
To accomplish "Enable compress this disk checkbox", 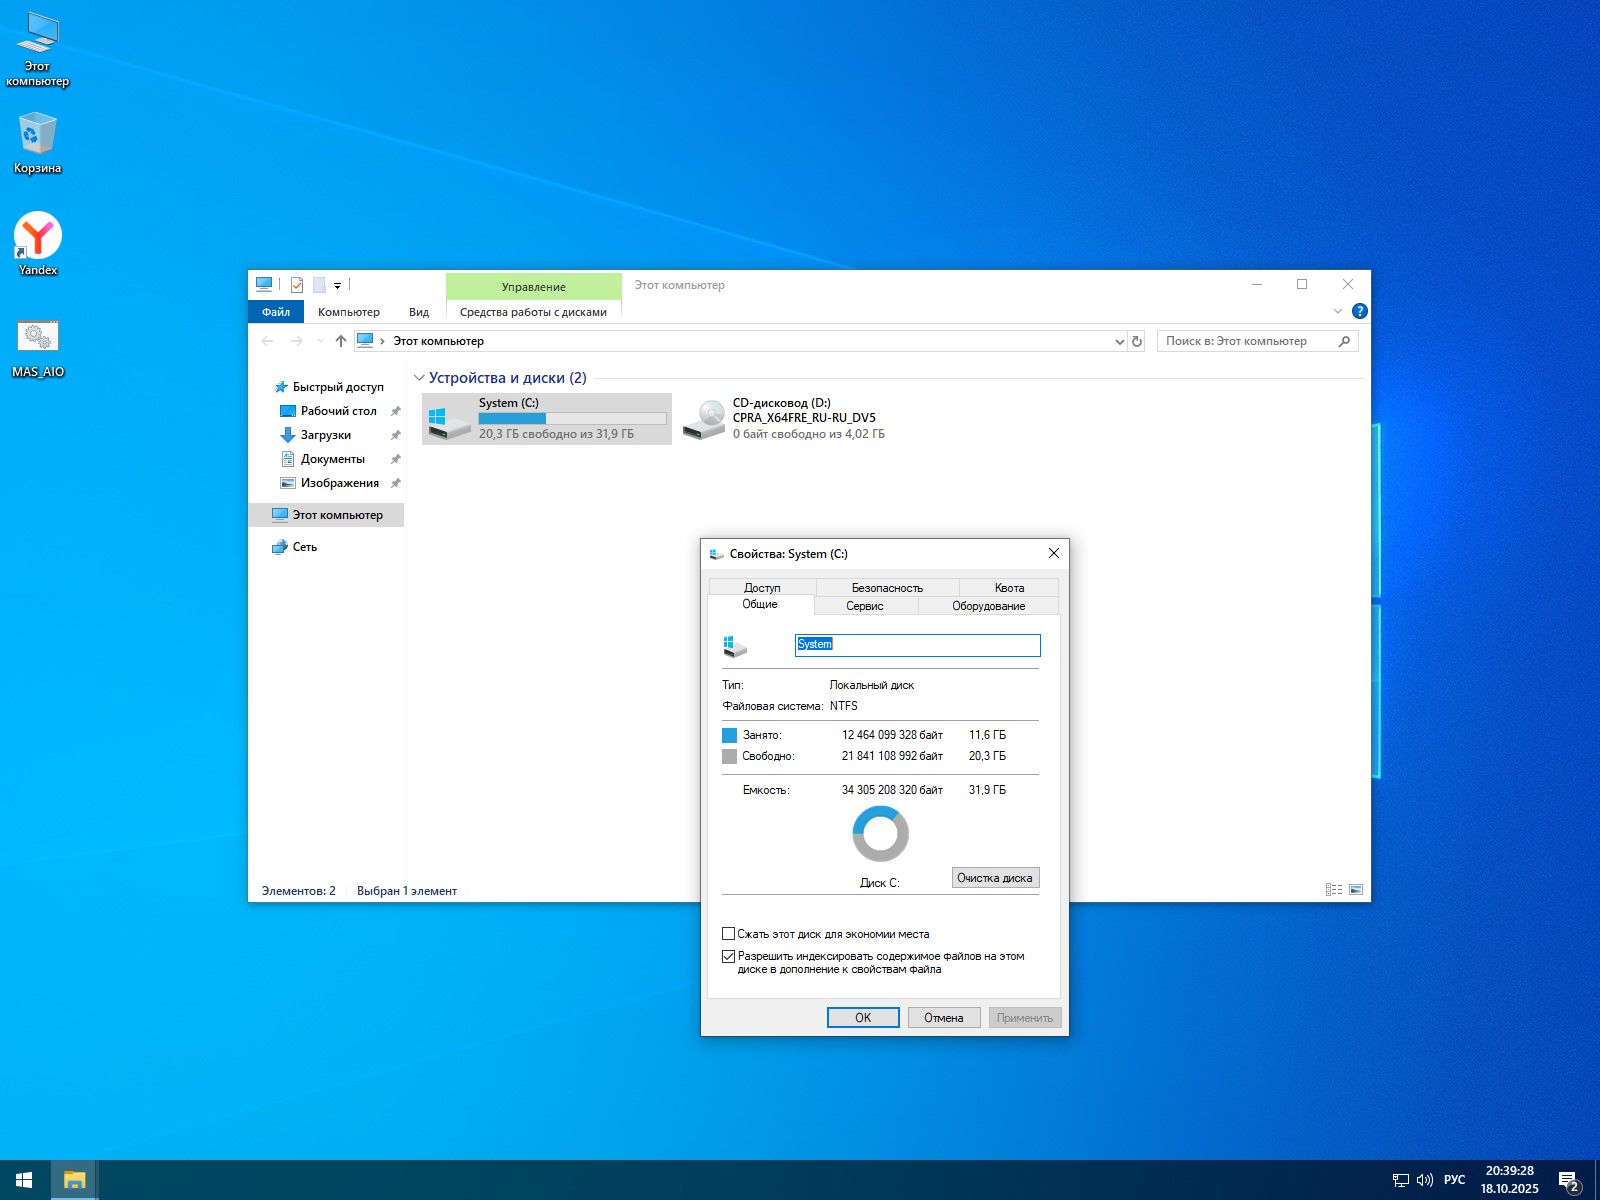I will click(729, 934).
